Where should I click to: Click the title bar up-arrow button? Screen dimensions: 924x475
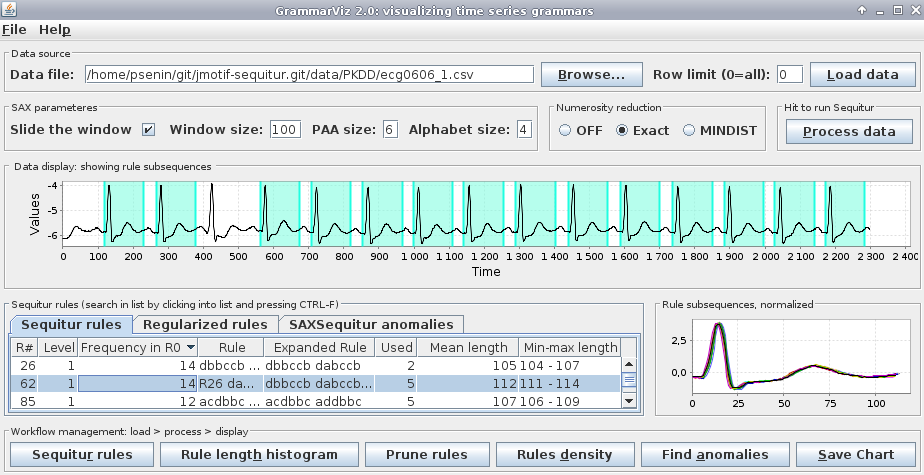coord(862,10)
